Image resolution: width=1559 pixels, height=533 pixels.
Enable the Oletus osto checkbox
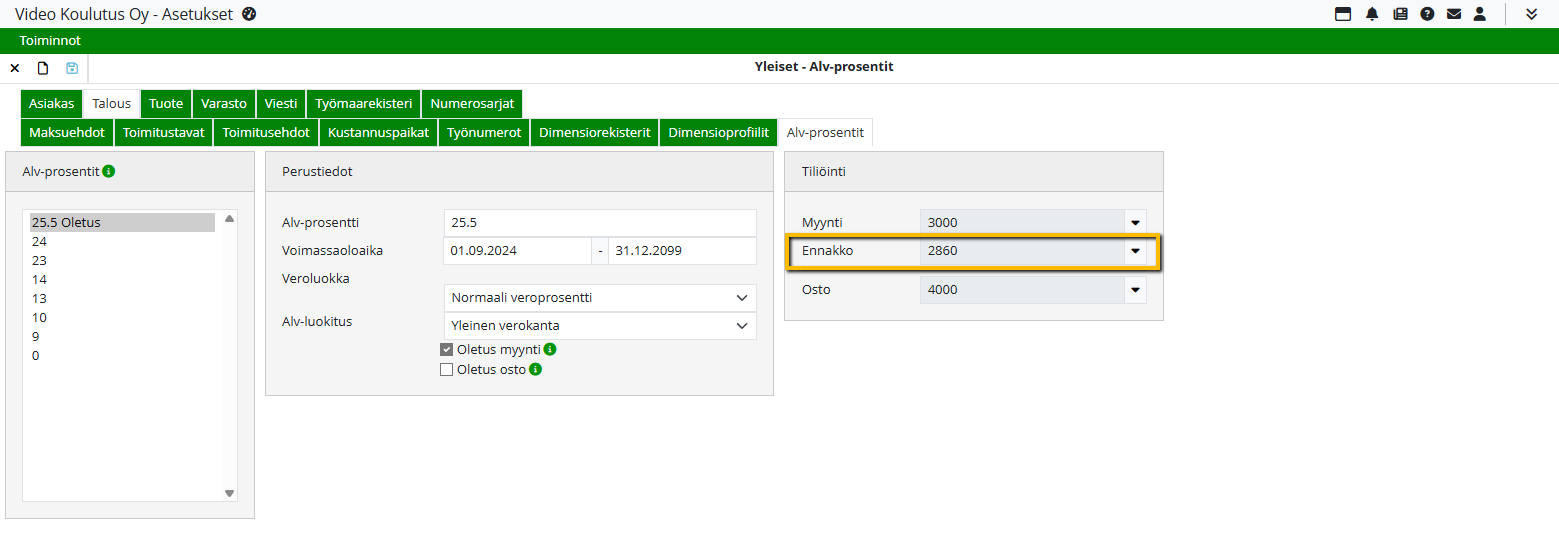pos(447,370)
